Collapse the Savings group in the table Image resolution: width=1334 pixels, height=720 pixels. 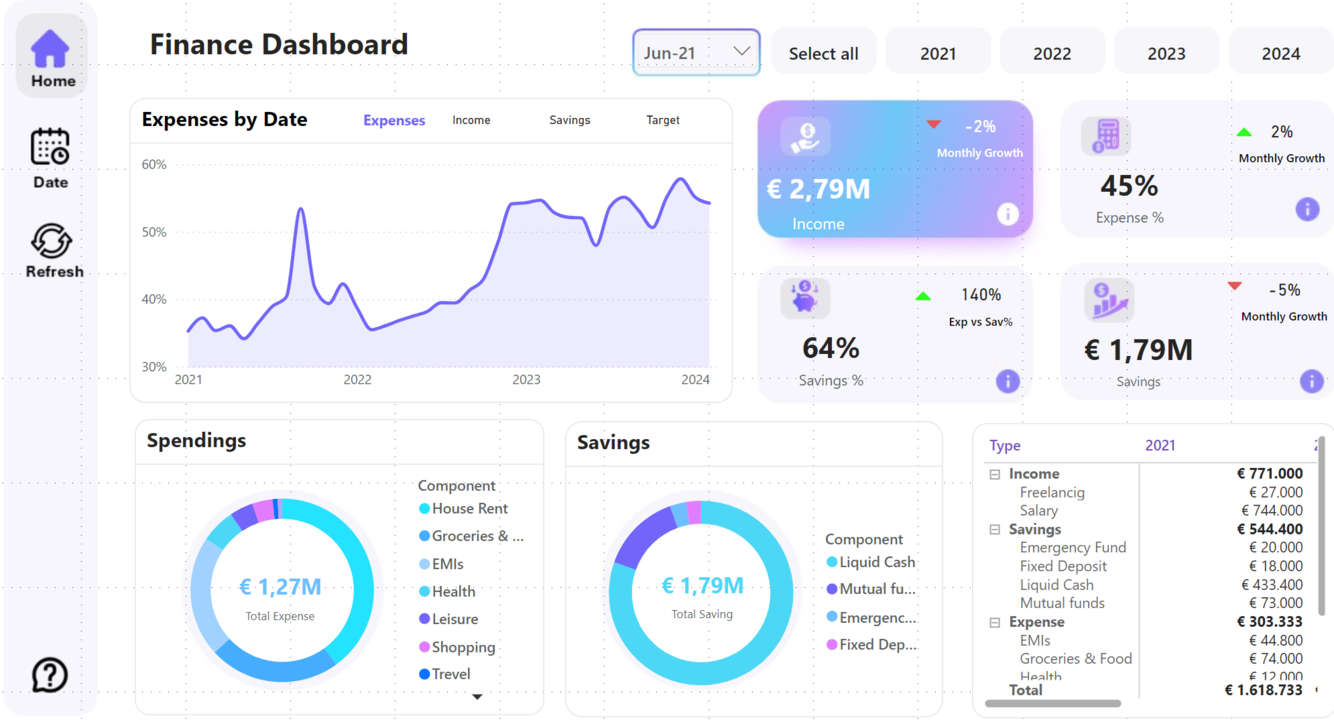point(995,530)
